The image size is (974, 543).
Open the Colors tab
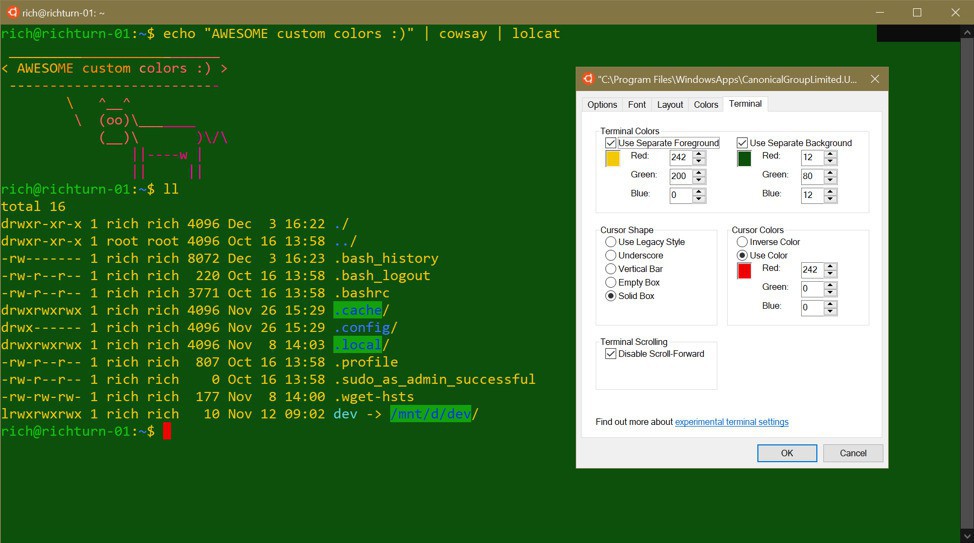(x=705, y=105)
